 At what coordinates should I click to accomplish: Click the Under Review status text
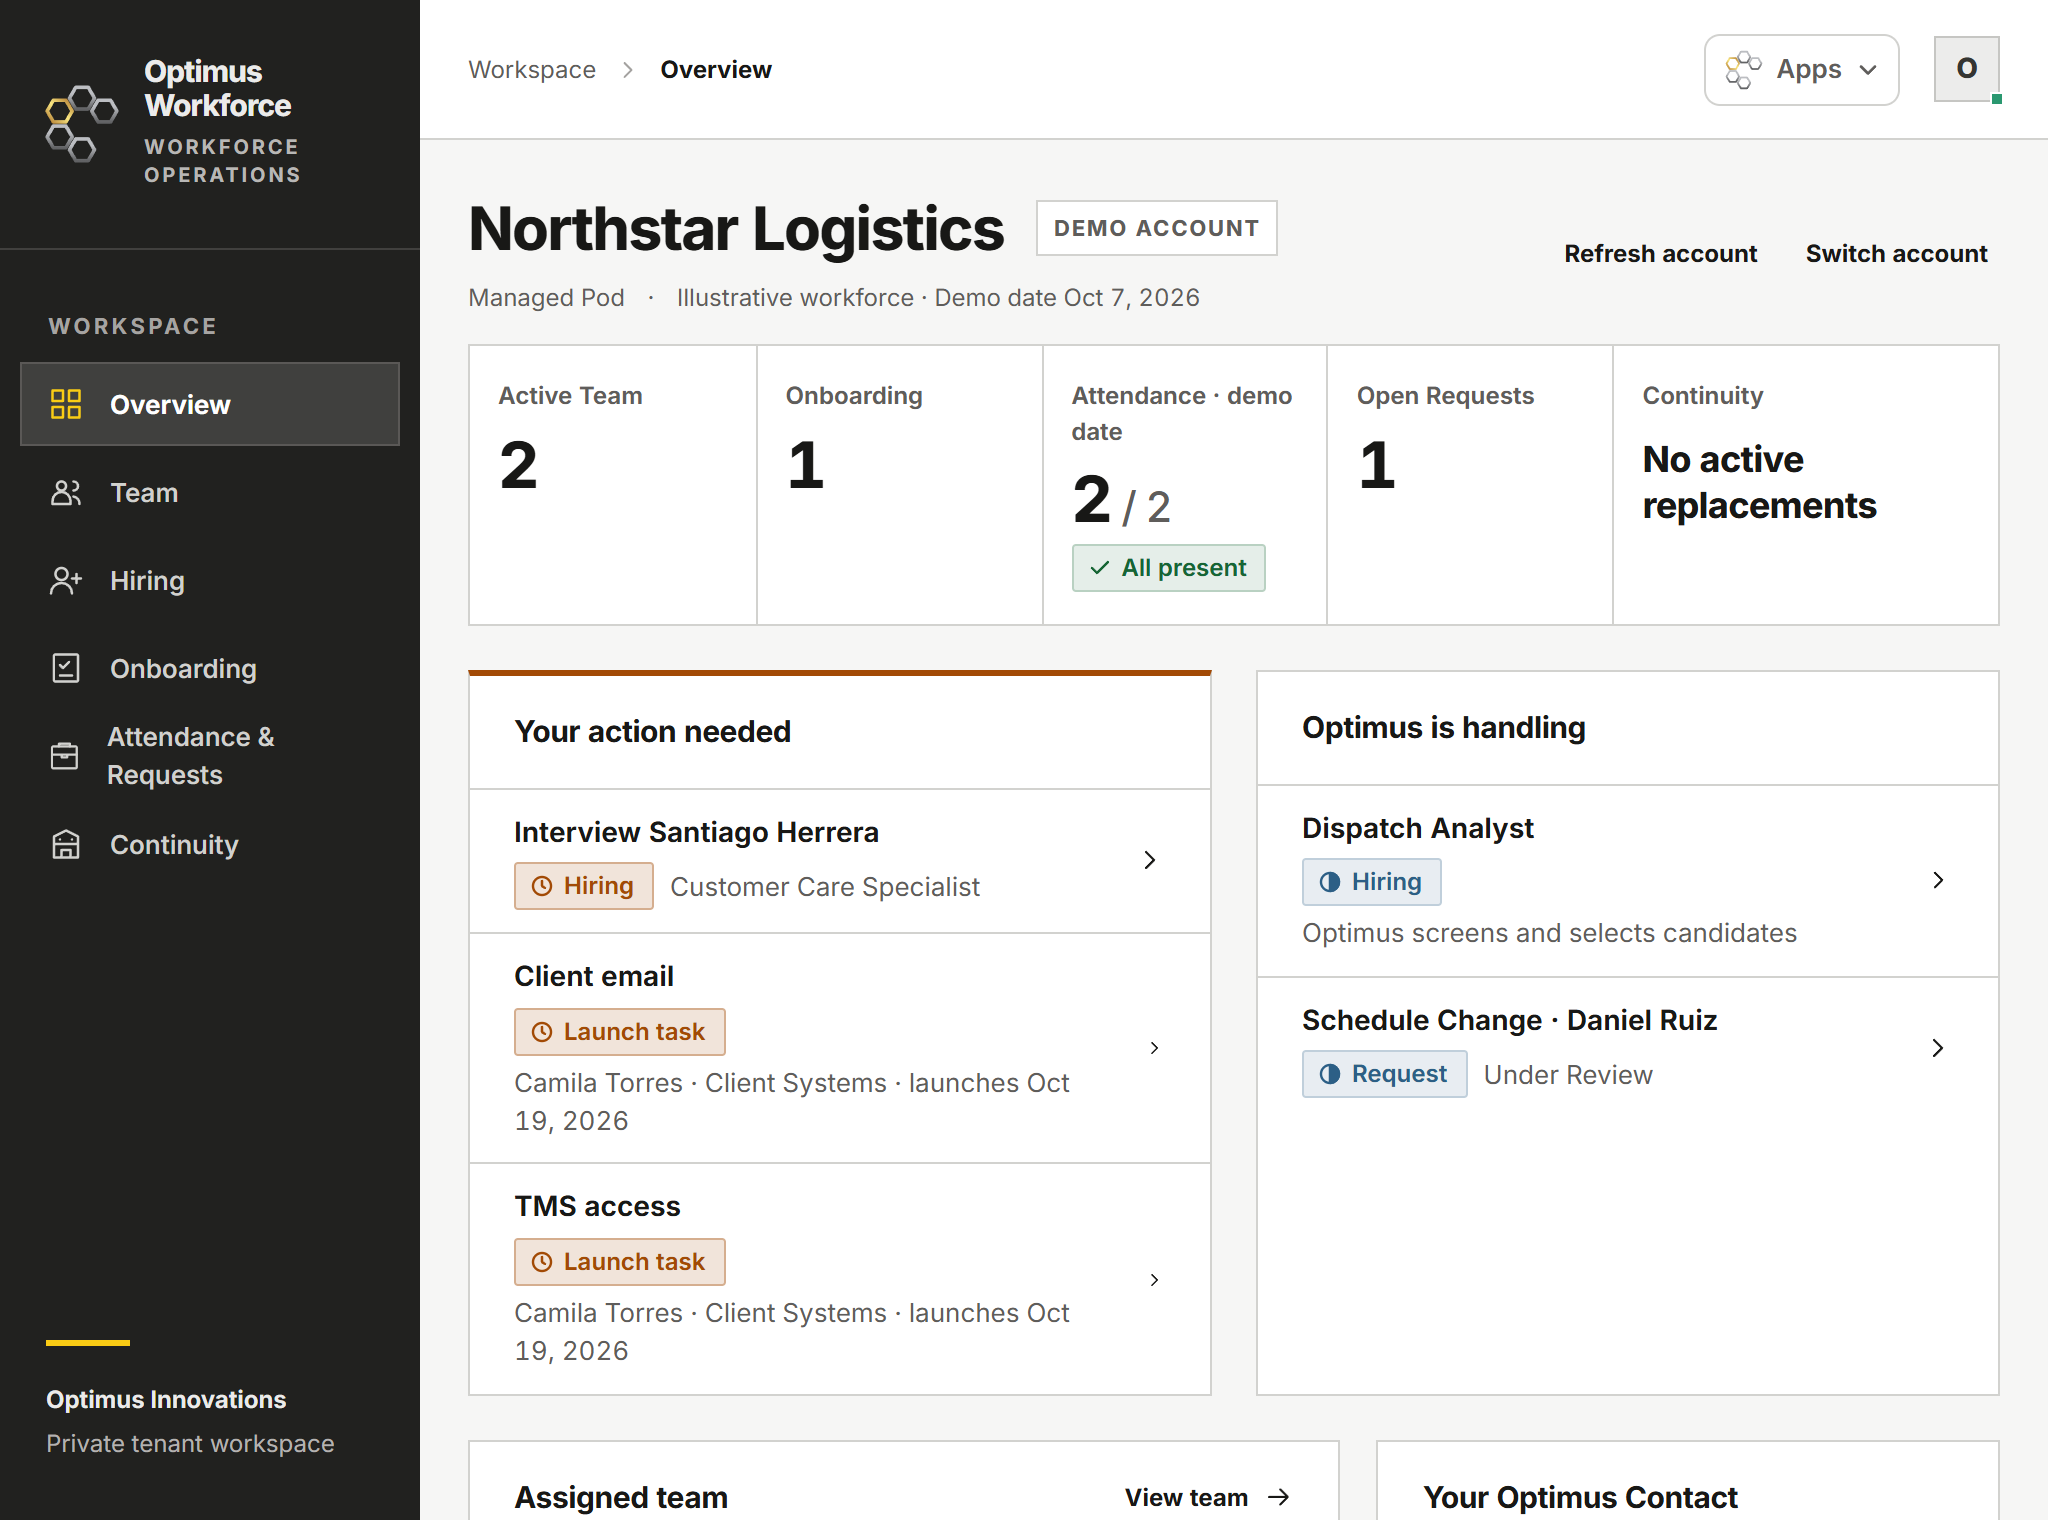click(x=1568, y=1075)
